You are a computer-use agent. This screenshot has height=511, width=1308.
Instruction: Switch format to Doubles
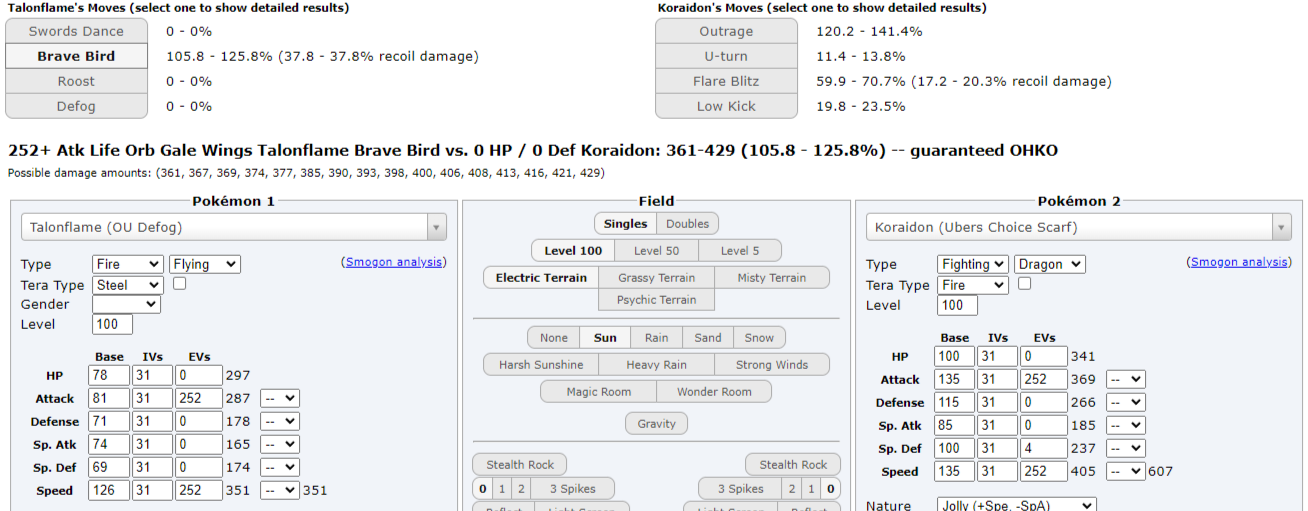coord(688,224)
